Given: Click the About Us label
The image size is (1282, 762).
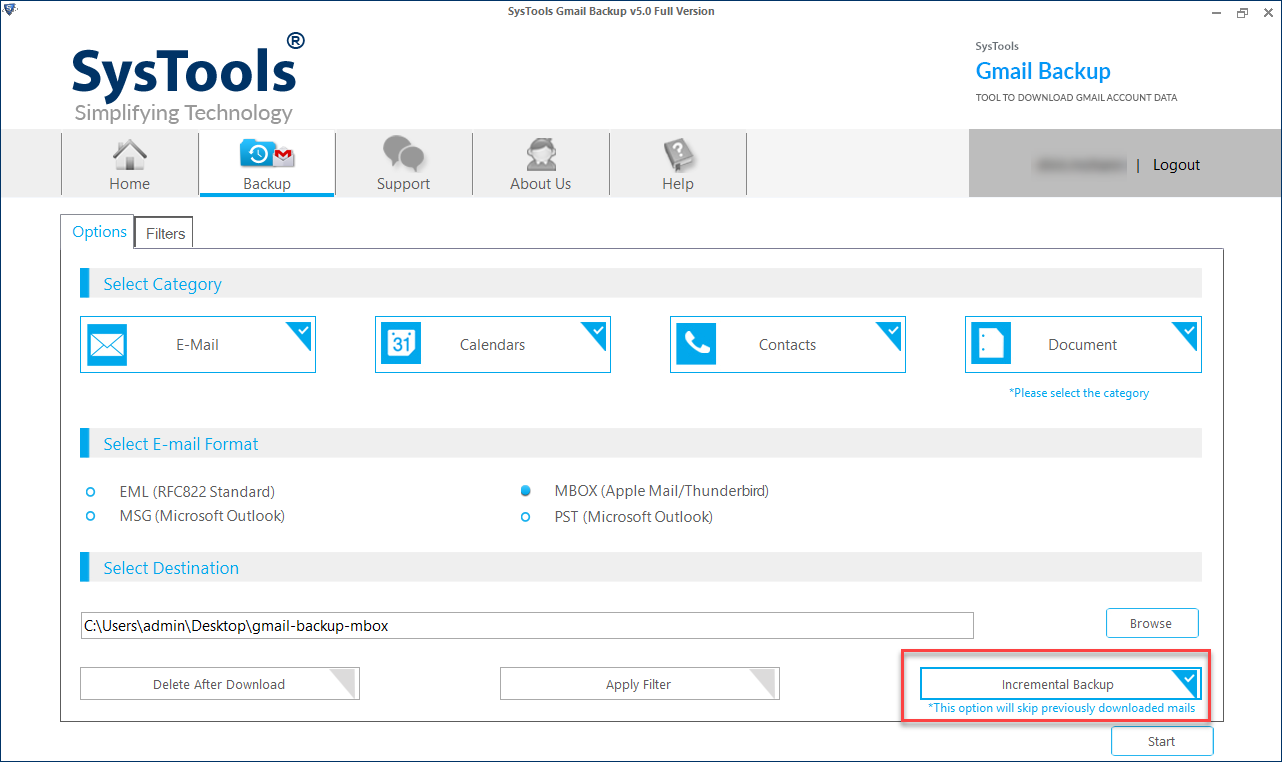Looking at the screenshot, I should tap(541, 184).
